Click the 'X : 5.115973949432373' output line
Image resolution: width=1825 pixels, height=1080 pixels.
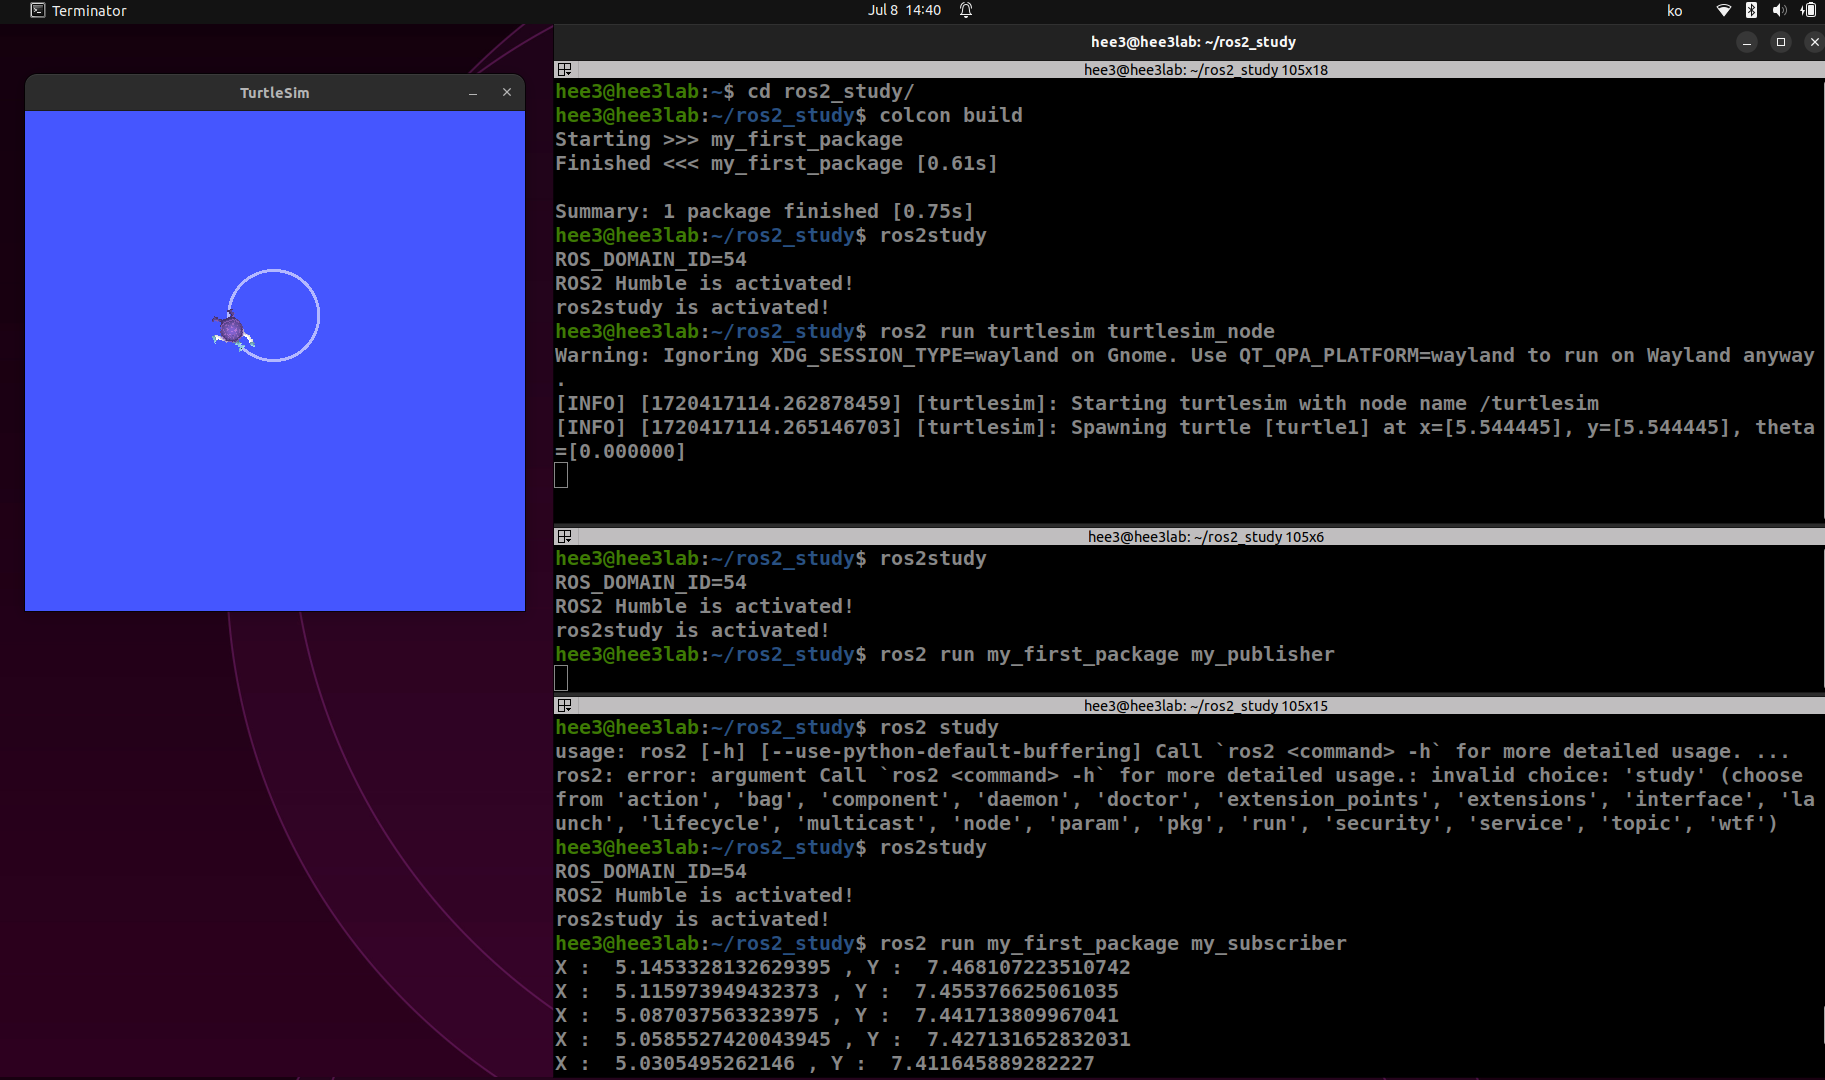tap(837, 992)
